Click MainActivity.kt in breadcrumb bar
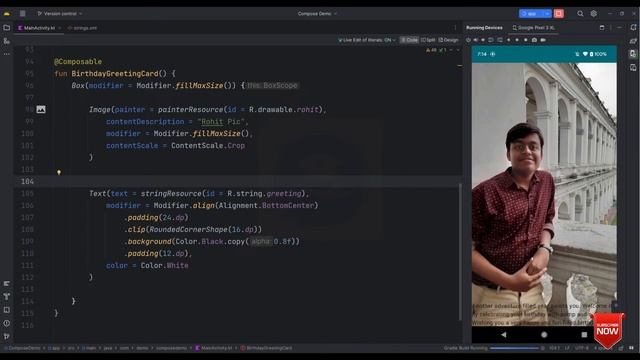Viewport: 640px width, 360px height. [x=213, y=348]
